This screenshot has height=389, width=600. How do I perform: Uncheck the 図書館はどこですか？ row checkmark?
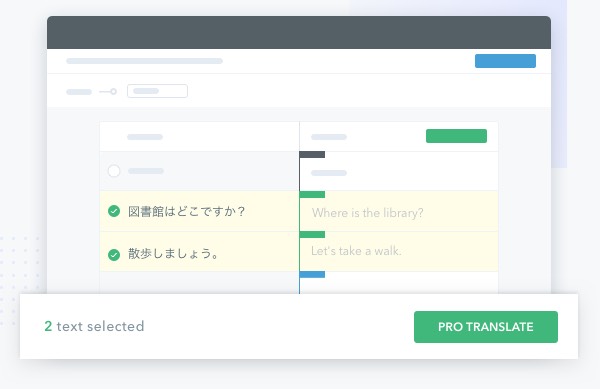click(x=114, y=211)
